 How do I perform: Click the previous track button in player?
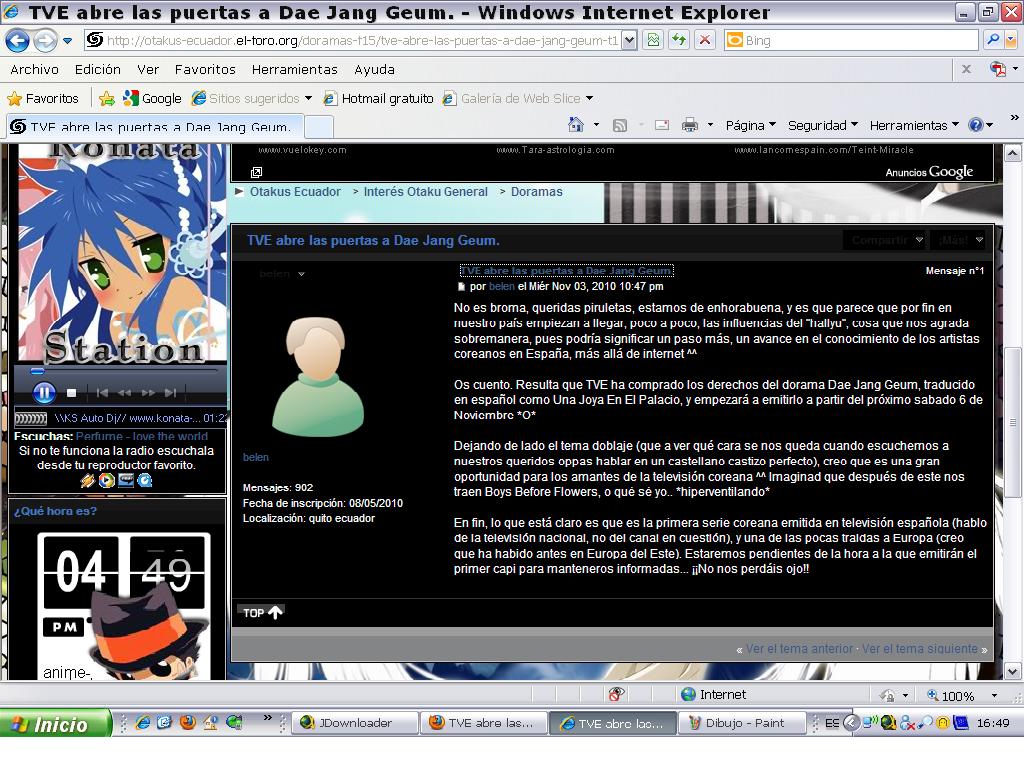pyautogui.click(x=102, y=393)
